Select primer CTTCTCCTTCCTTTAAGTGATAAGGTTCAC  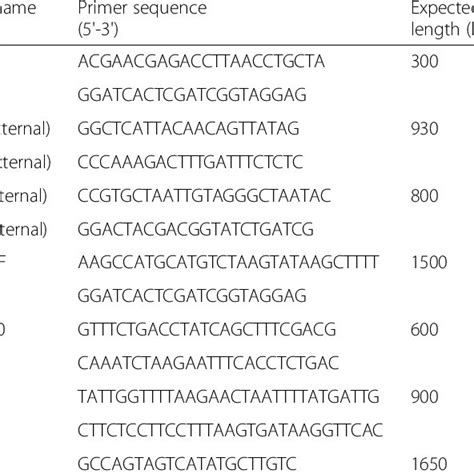[230, 430]
